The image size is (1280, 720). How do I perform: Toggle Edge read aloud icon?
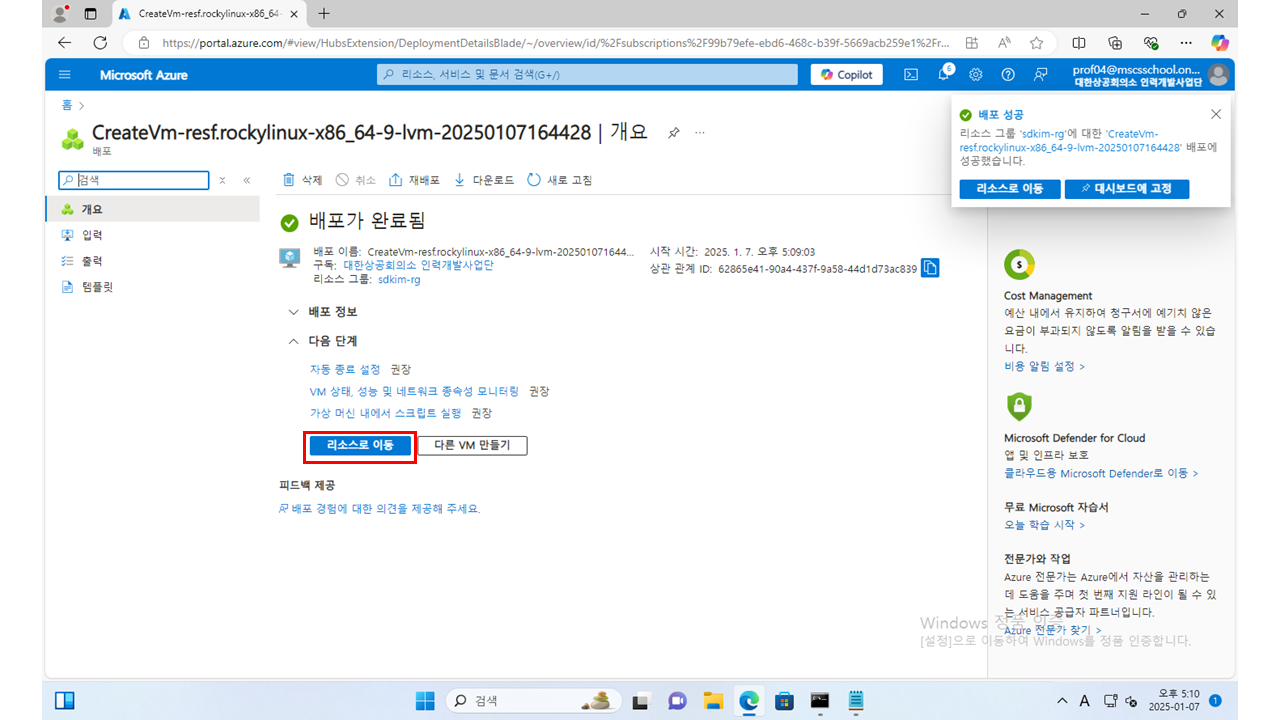[1004, 43]
